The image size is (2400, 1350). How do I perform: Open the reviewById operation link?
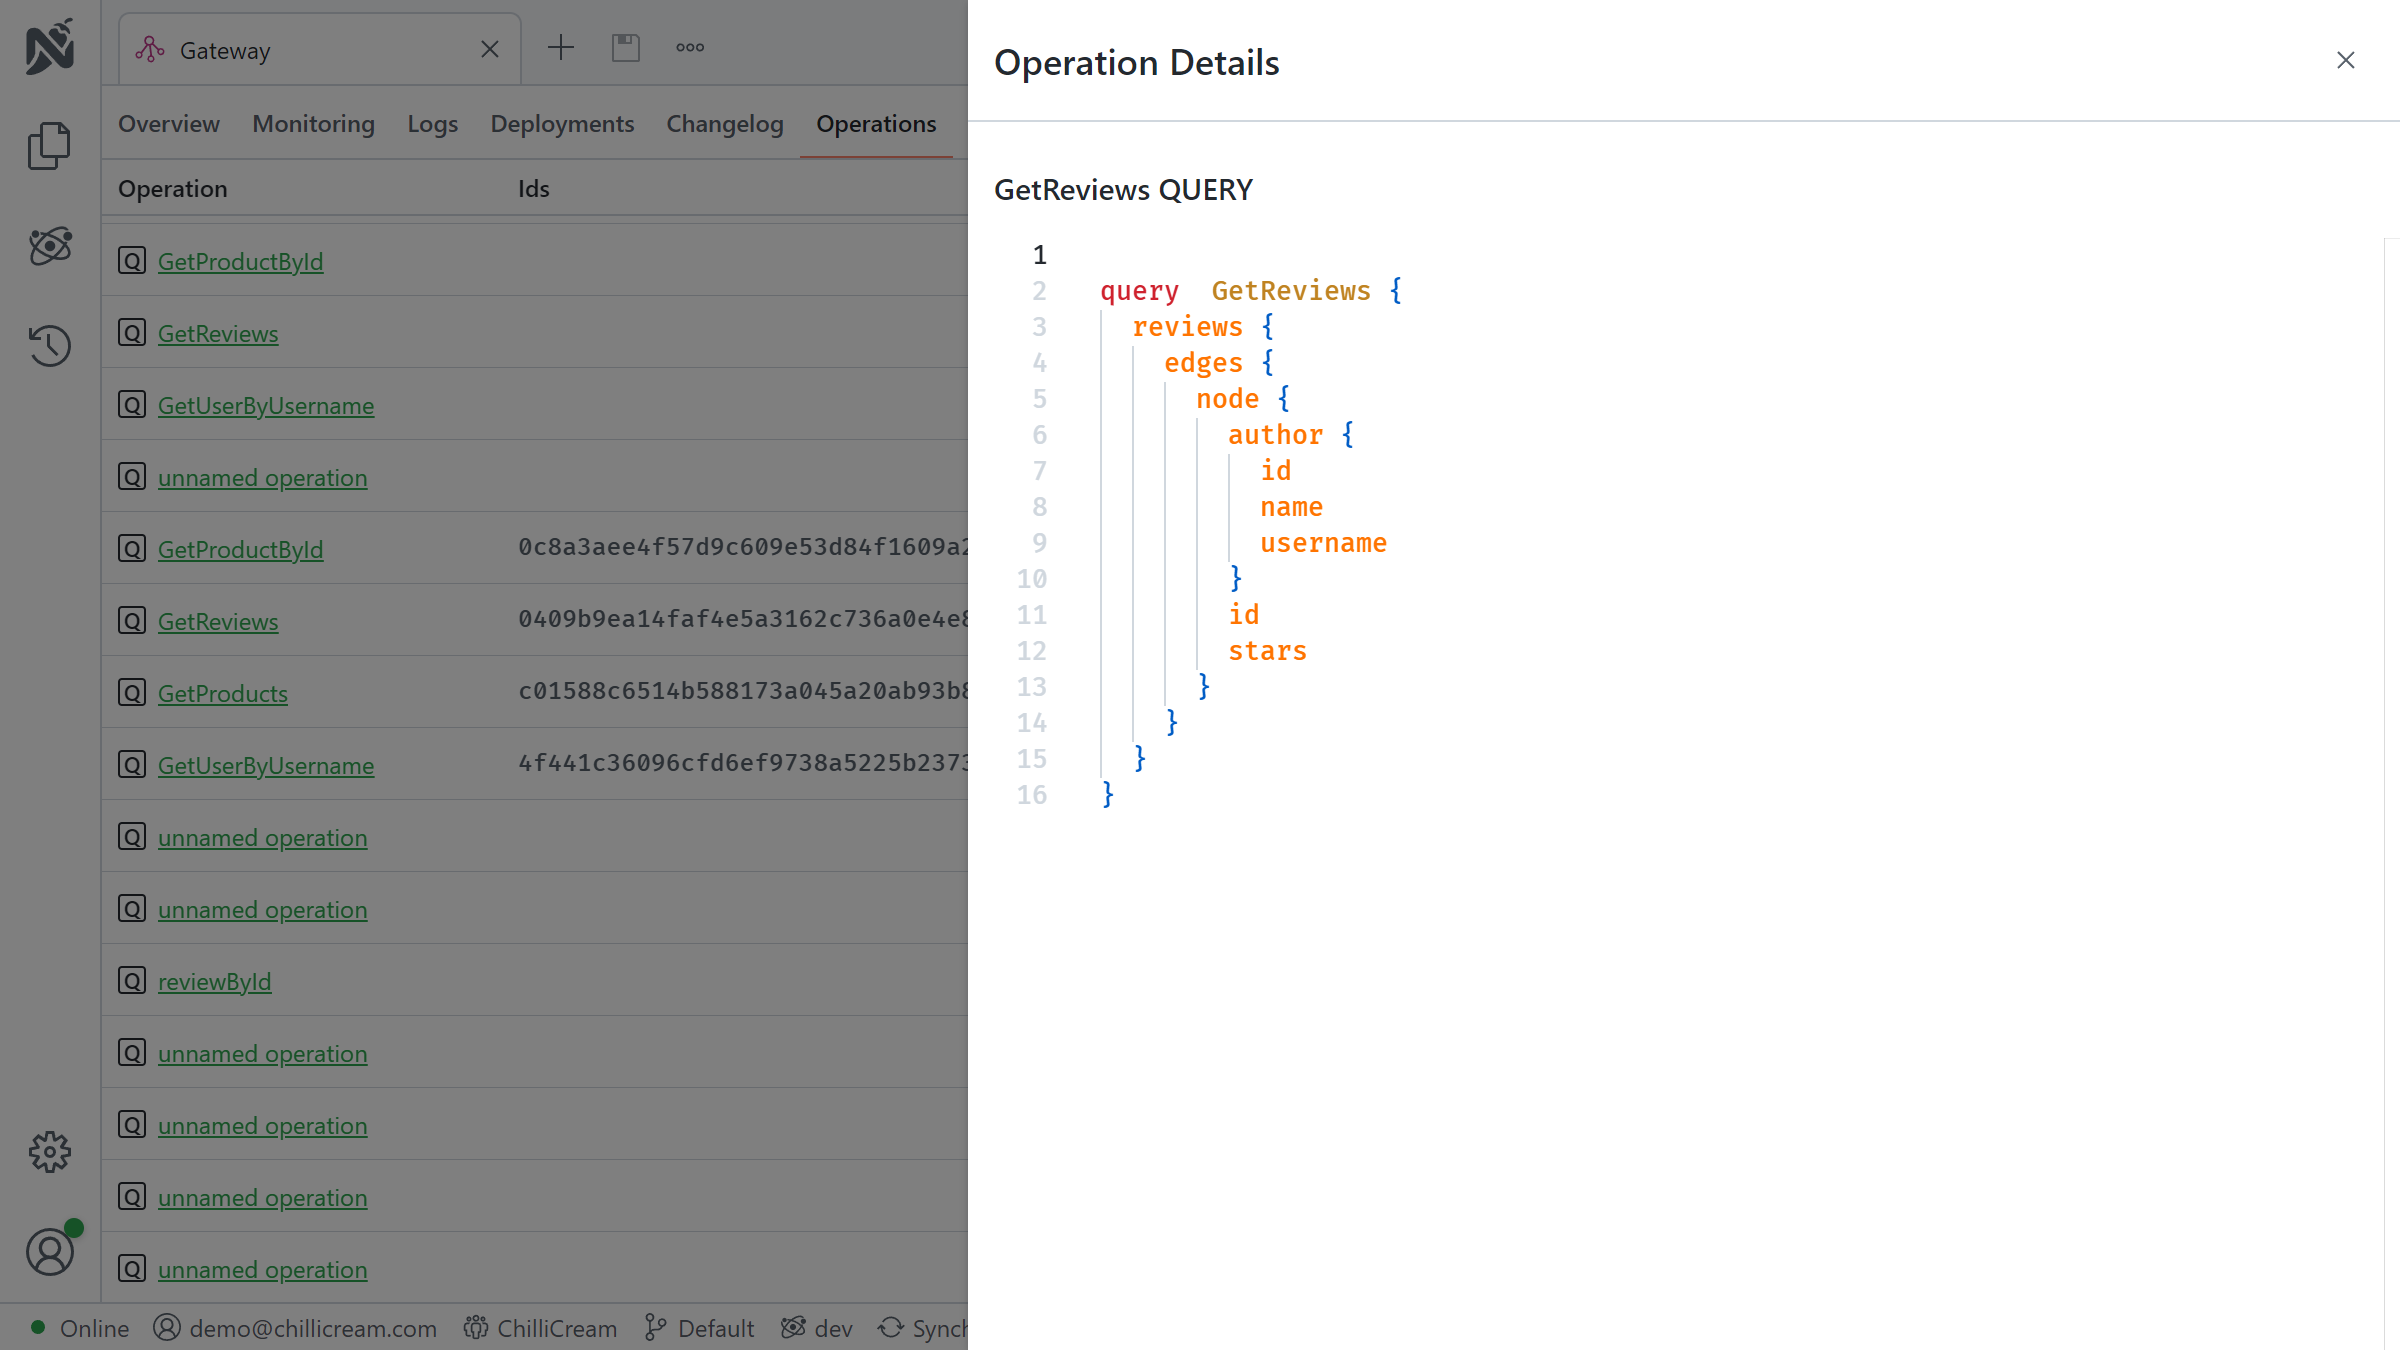tap(214, 982)
